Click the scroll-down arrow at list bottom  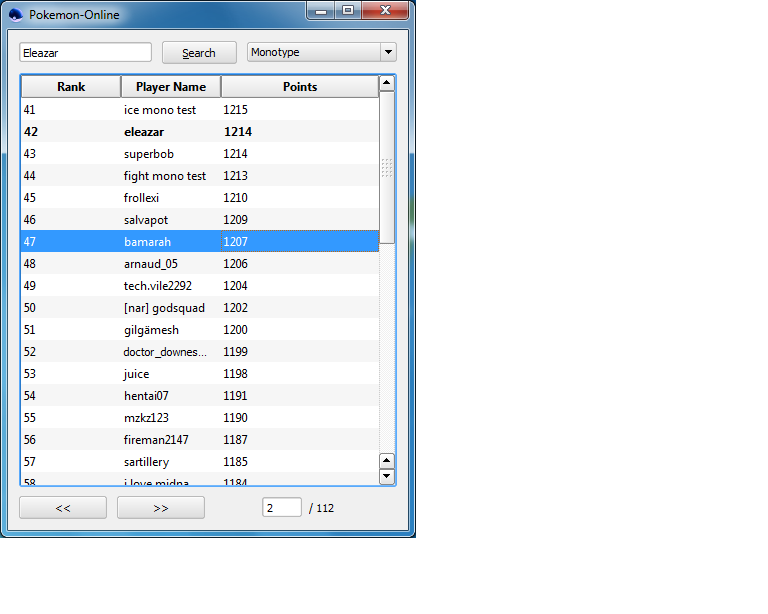coord(387,476)
